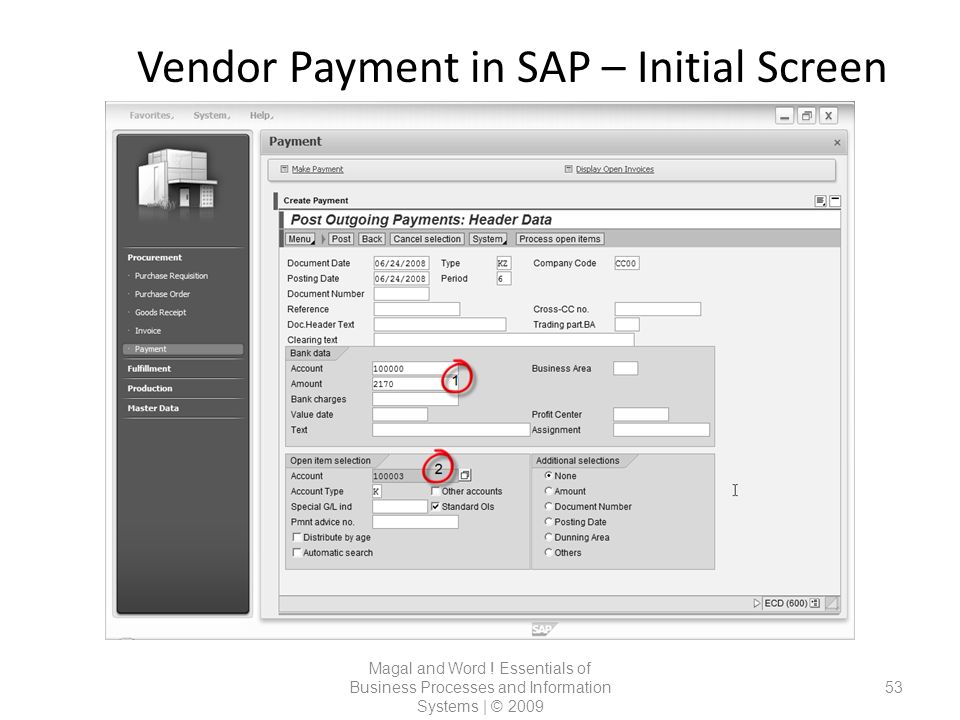
Task: Close the Payment panel
Action: pyautogui.click(x=837, y=143)
